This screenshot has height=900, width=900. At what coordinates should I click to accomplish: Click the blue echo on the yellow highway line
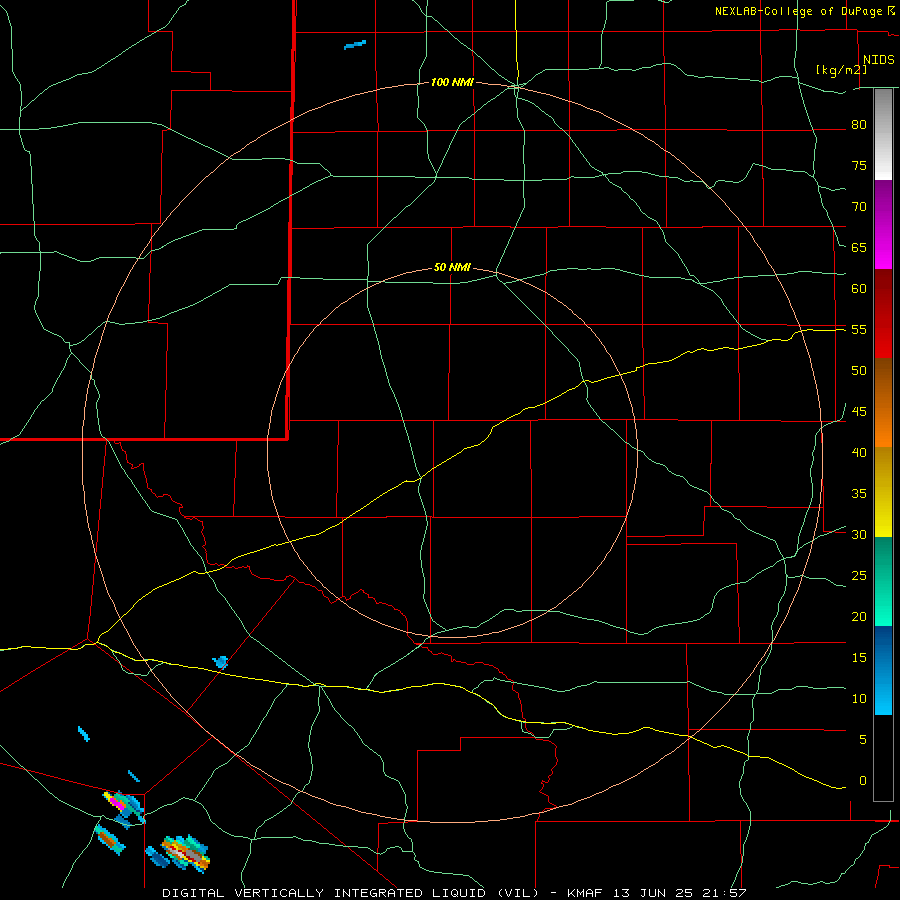tap(220, 662)
